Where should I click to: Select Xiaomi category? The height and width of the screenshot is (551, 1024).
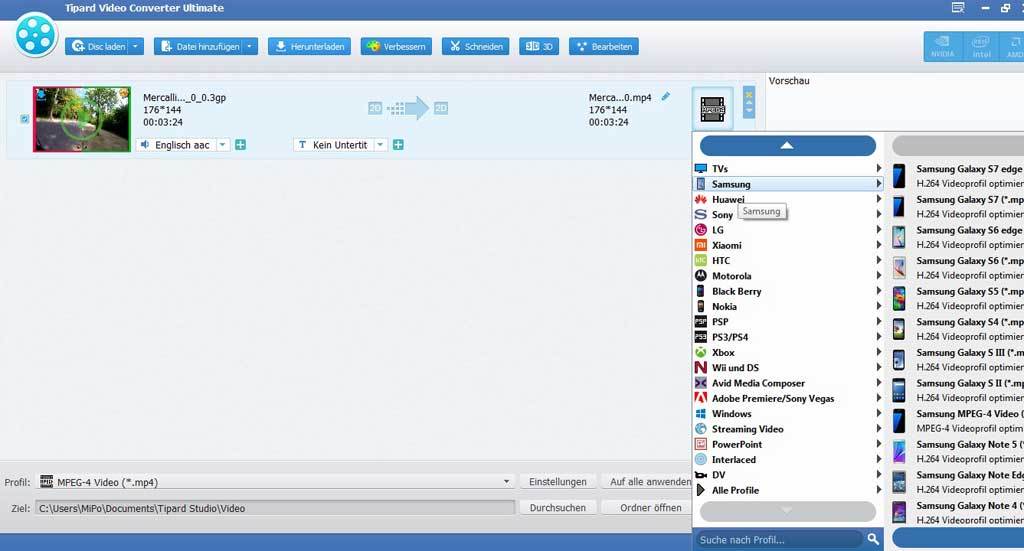[x=788, y=245]
